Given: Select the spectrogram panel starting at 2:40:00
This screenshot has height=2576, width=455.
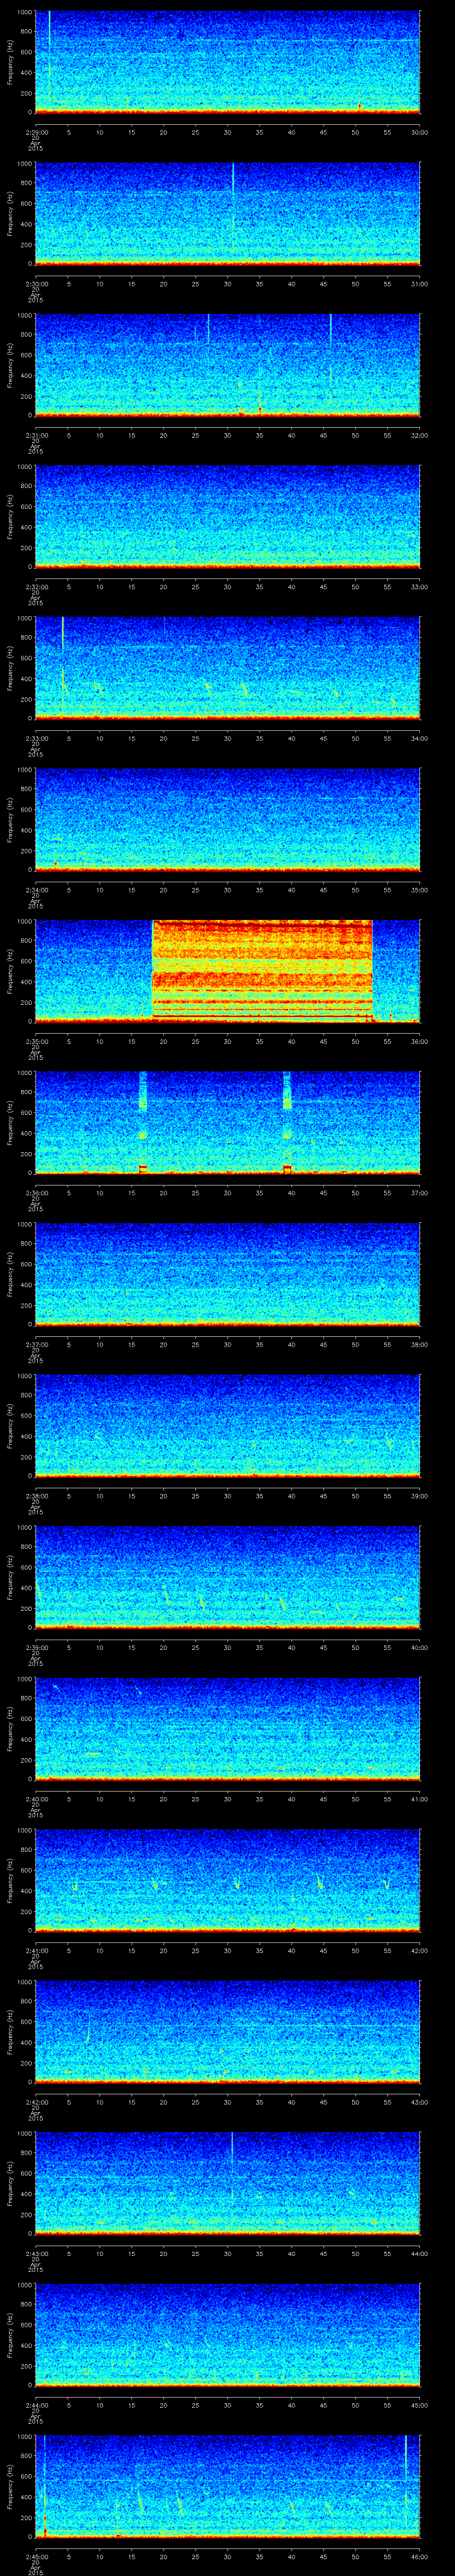Looking at the screenshot, I should click(x=228, y=1729).
